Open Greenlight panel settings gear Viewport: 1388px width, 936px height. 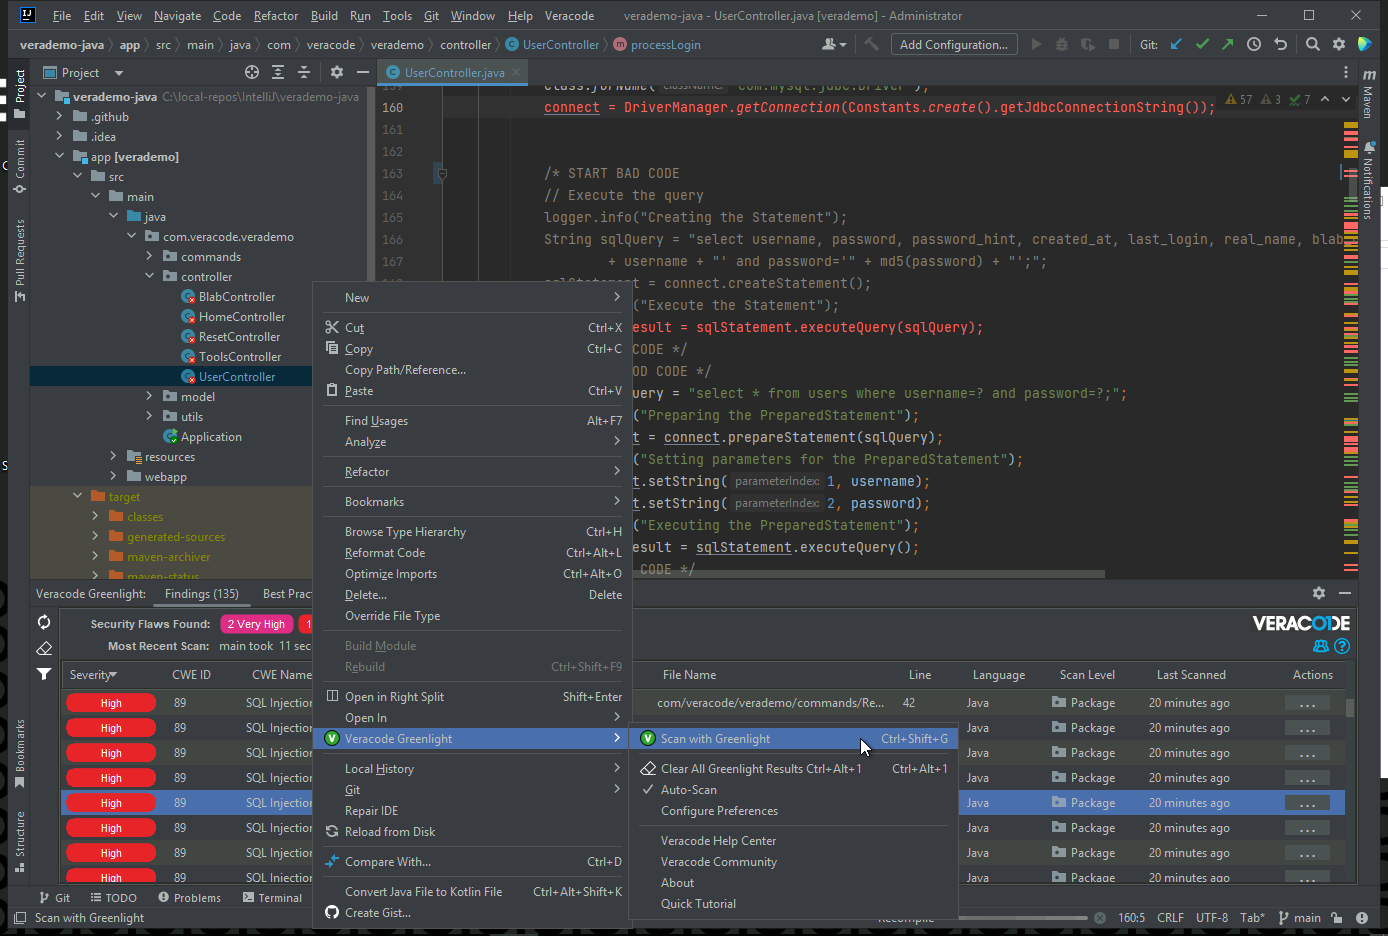click(x=1319, y=593)
